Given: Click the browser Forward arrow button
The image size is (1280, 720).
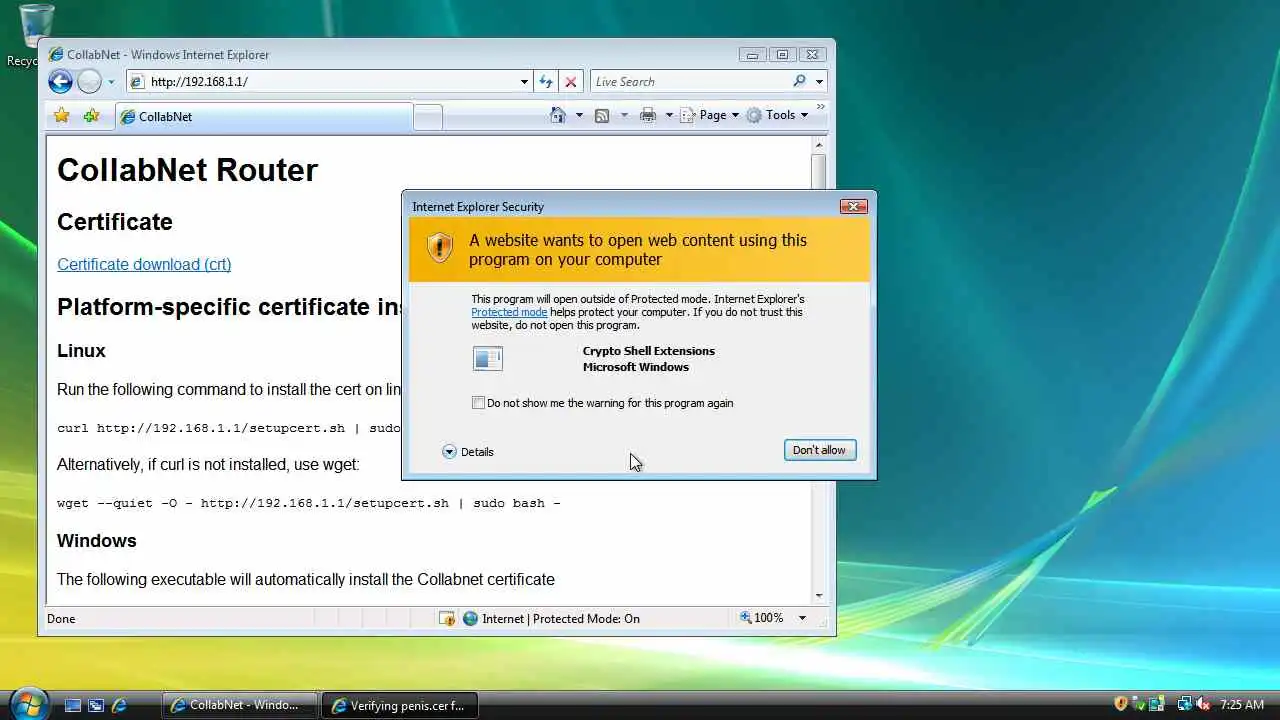Looking at the screenshot, I should coord(89,82).
